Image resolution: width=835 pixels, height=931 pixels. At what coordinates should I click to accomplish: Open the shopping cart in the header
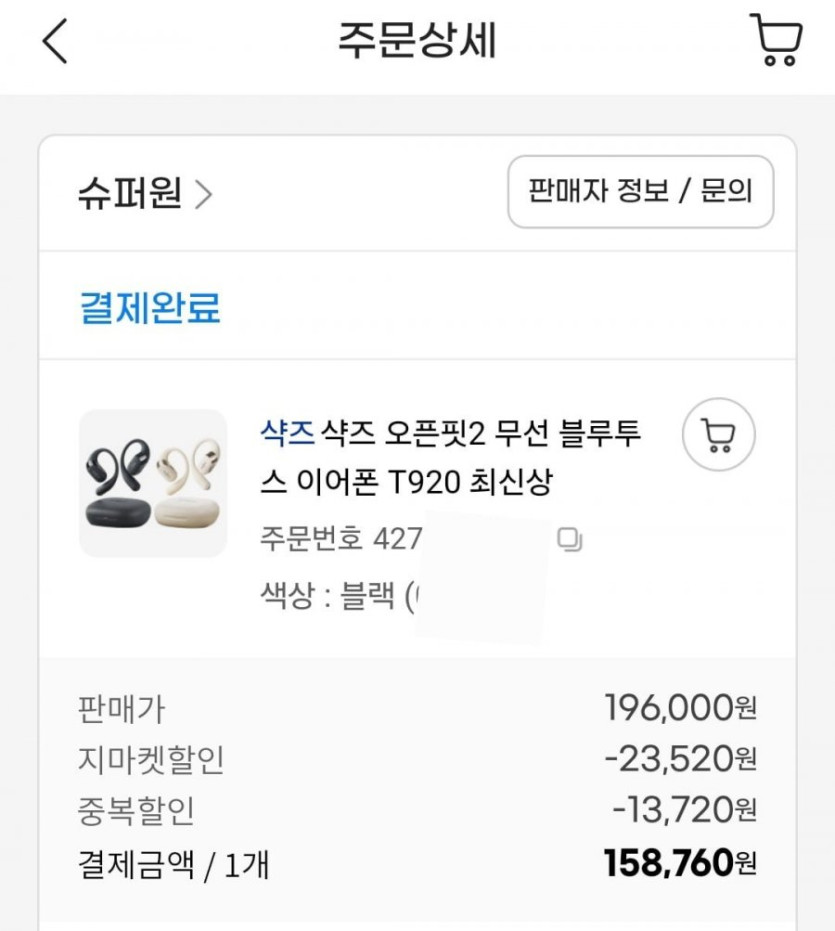pos(775,41)
